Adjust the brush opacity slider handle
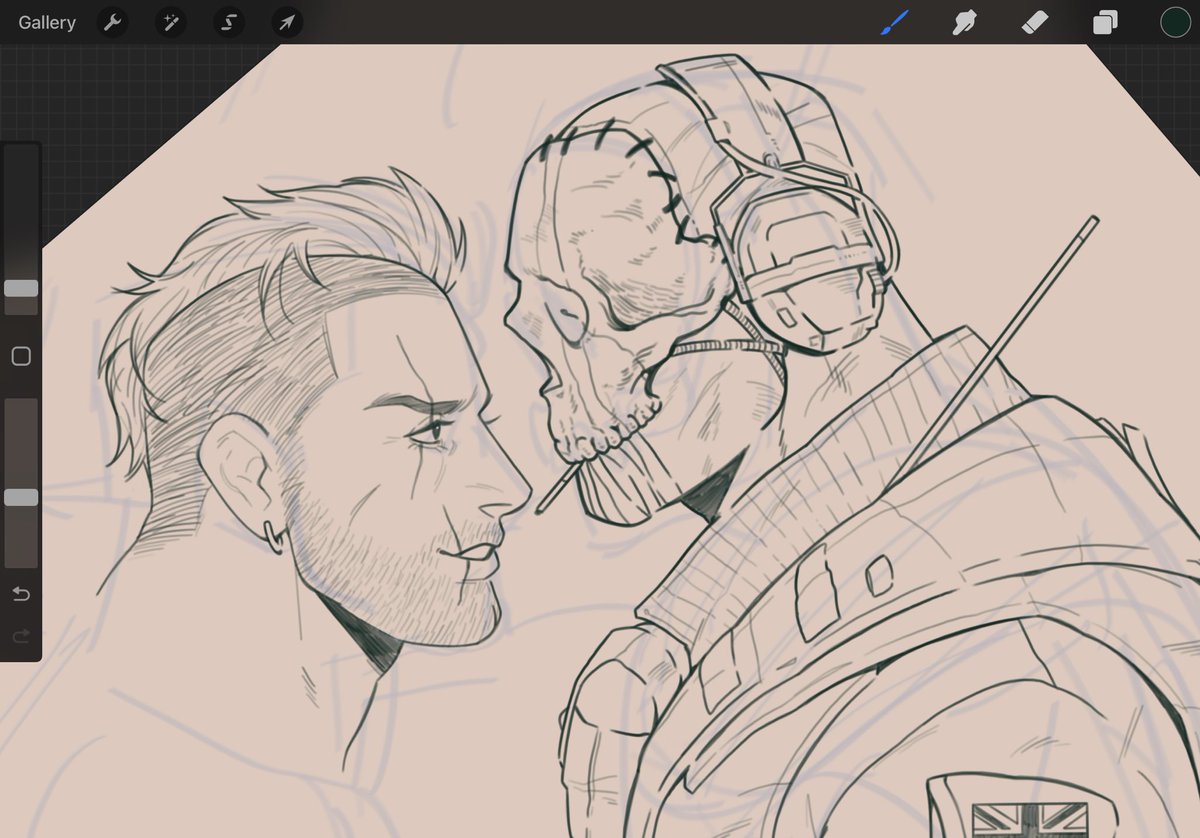1200x838 pixels. [21, 497]
